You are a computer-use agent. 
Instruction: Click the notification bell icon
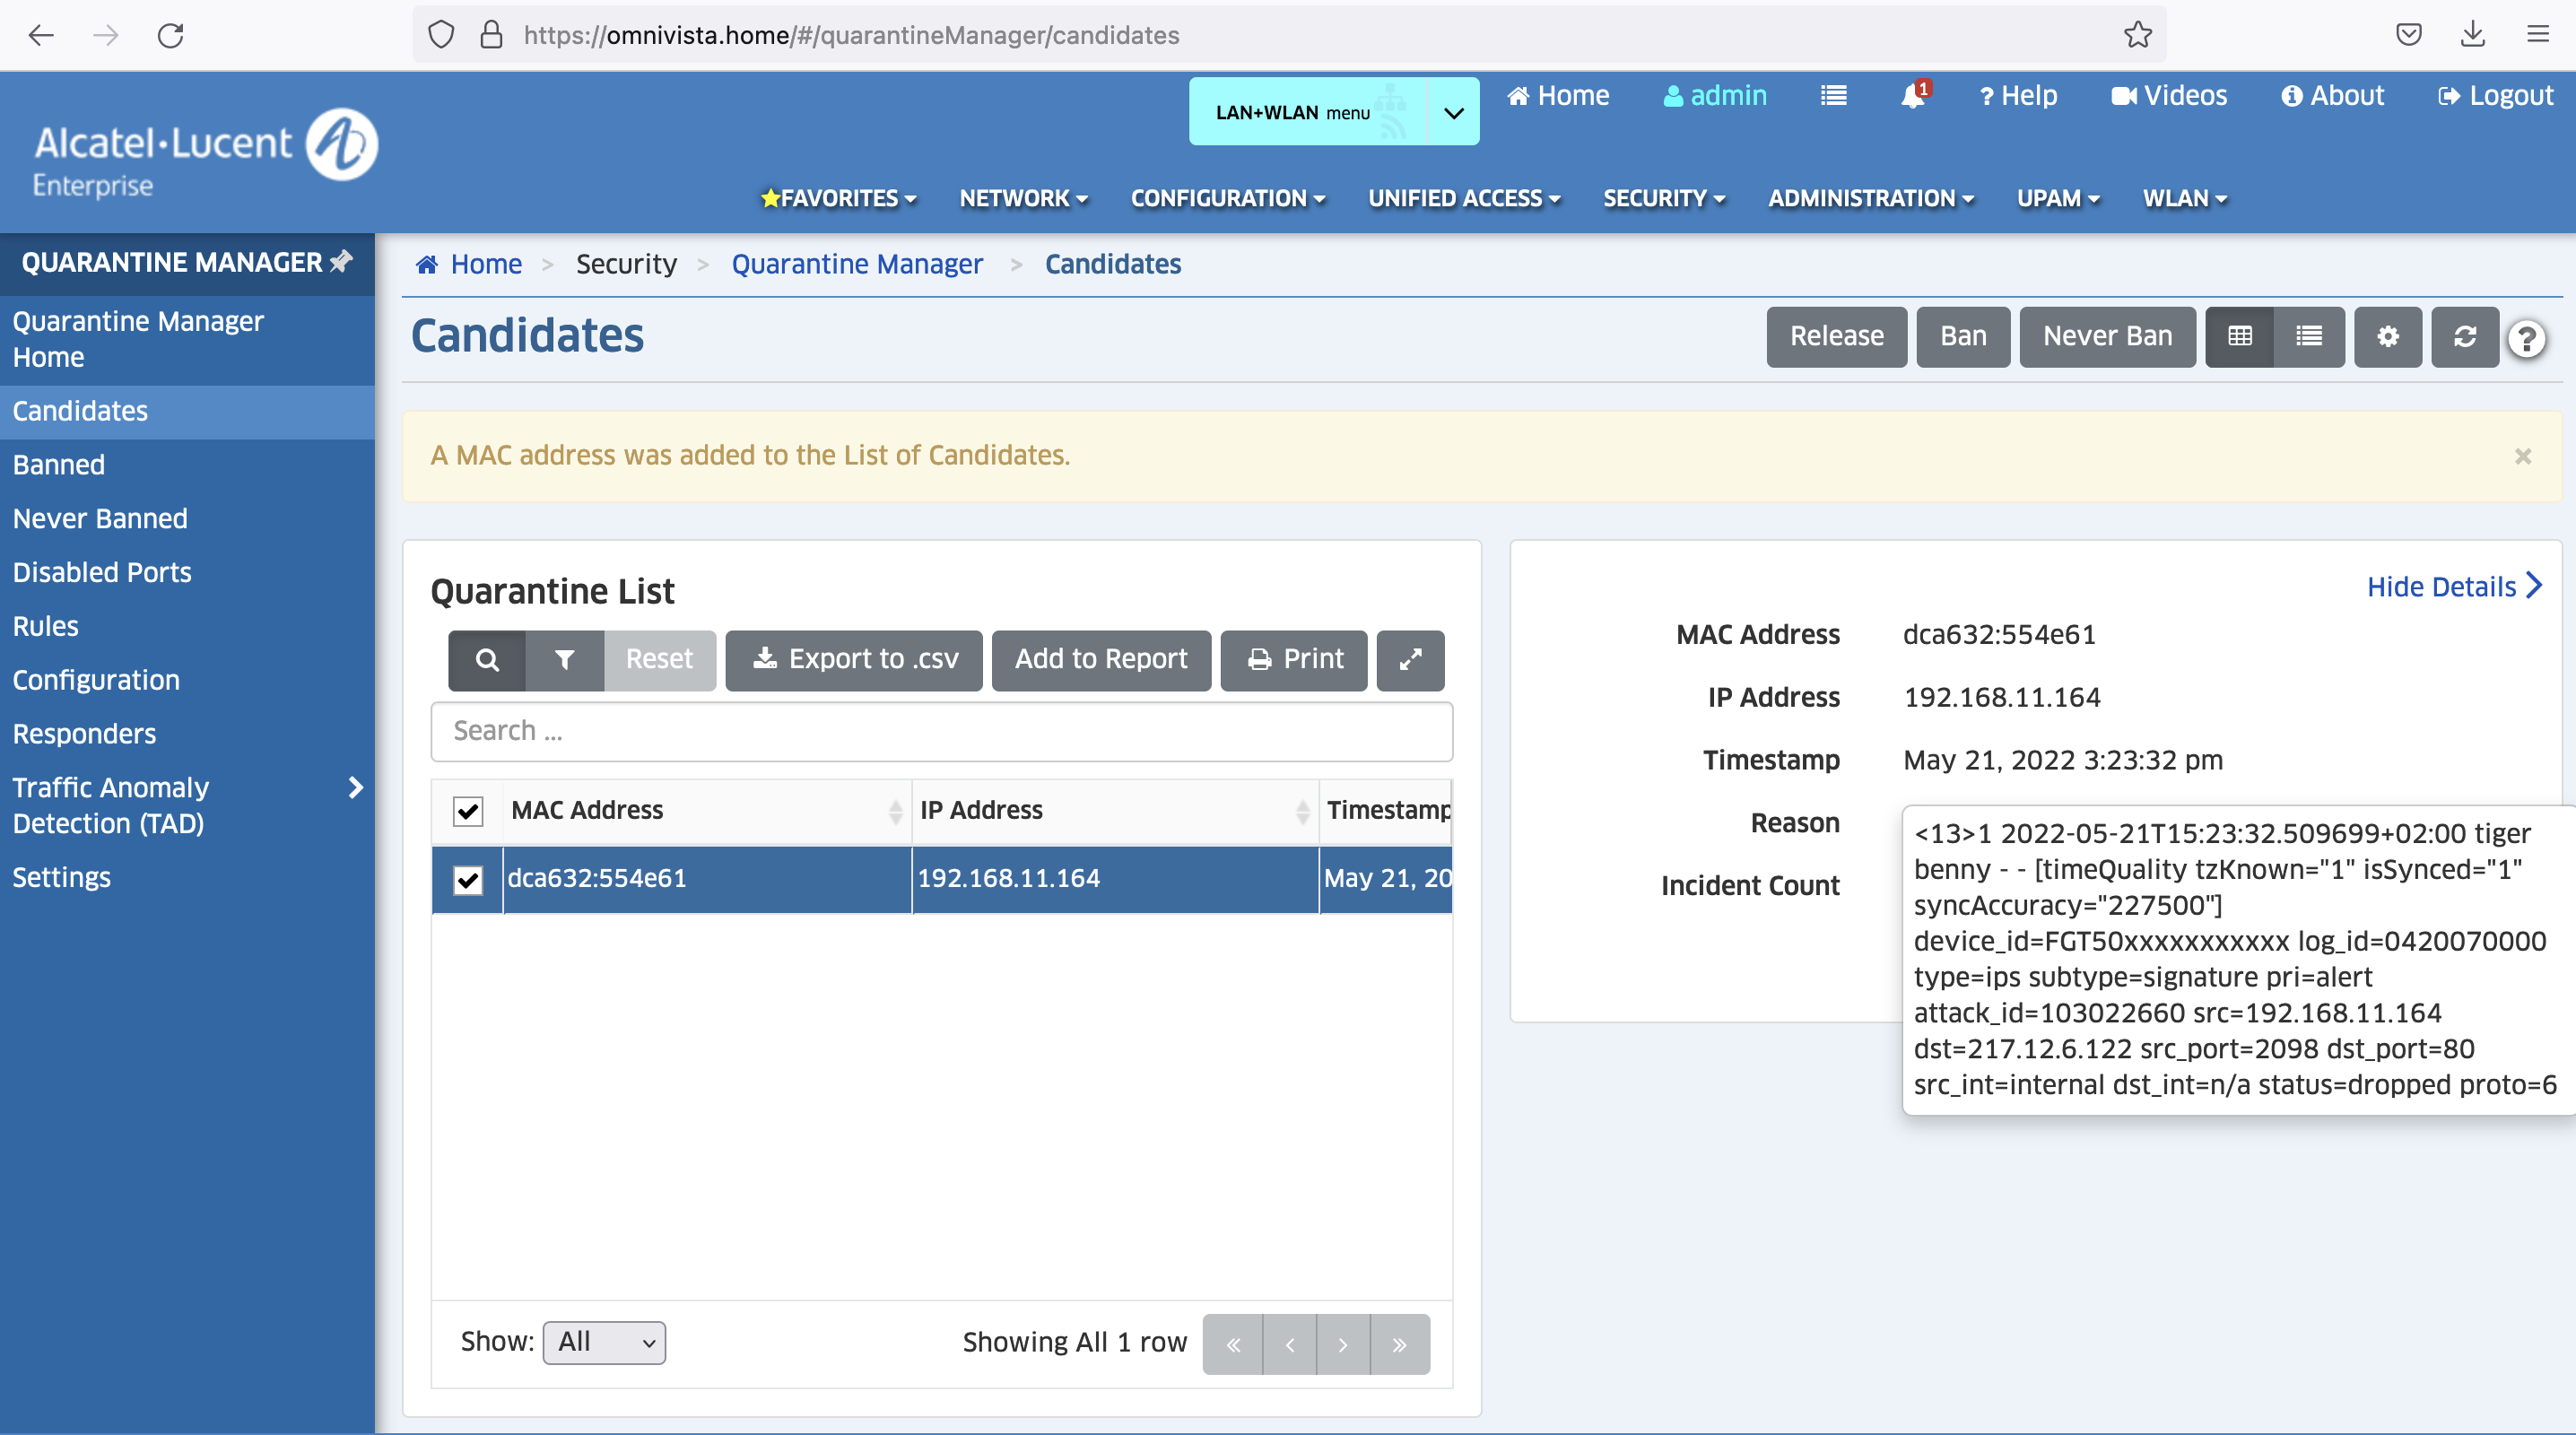pyautogui.click(x=1912, y=96)
